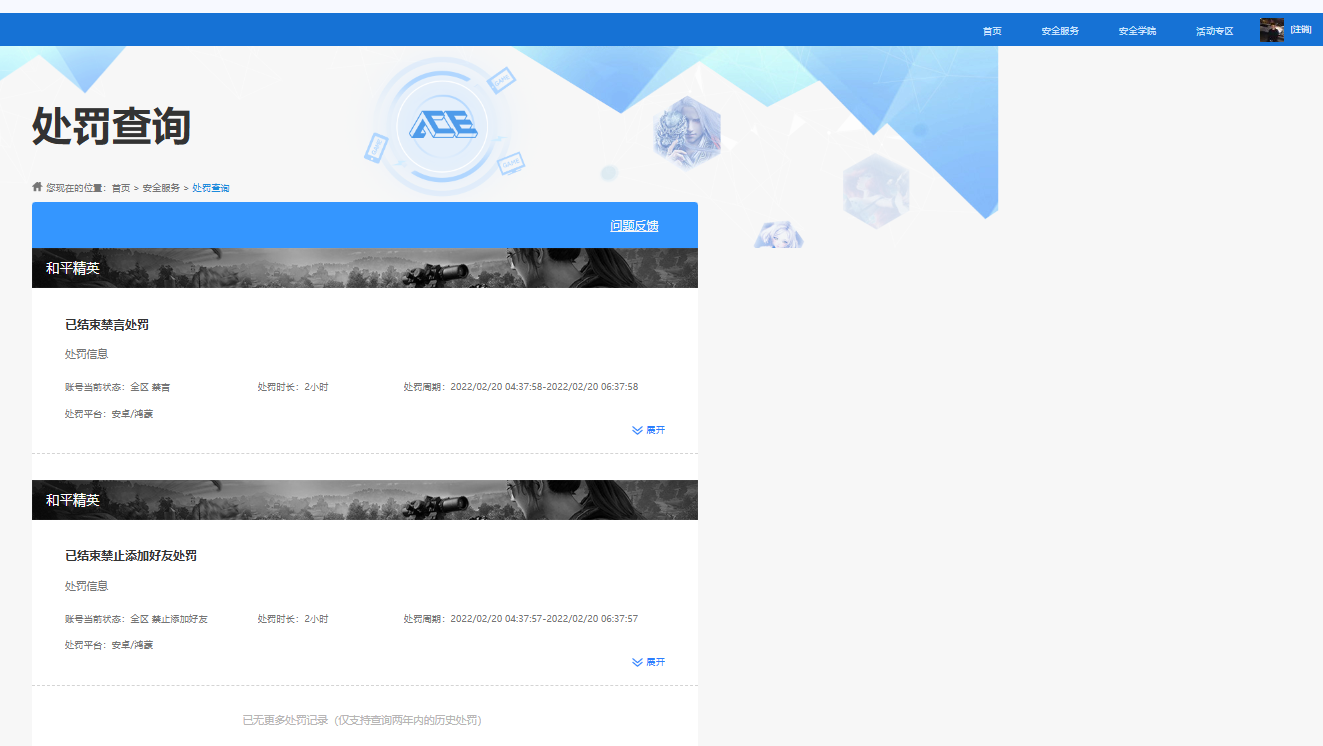
Task: Open 首页 in the top navigation bar
Action: pos(992,31)
